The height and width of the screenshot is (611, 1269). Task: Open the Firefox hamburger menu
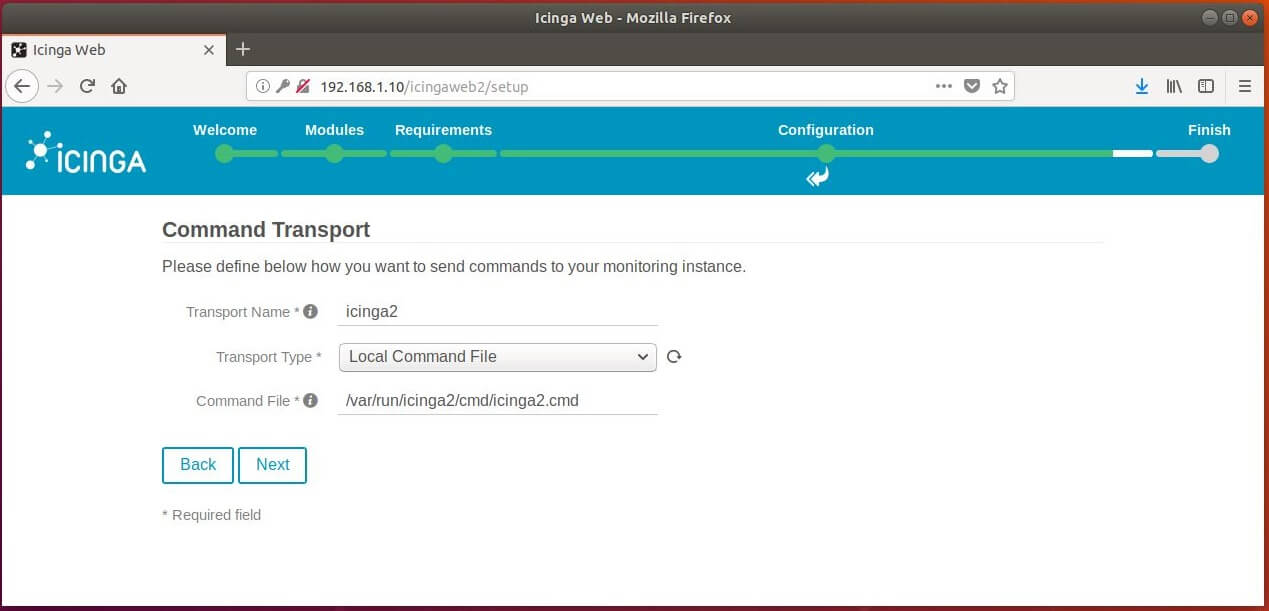1245,86
